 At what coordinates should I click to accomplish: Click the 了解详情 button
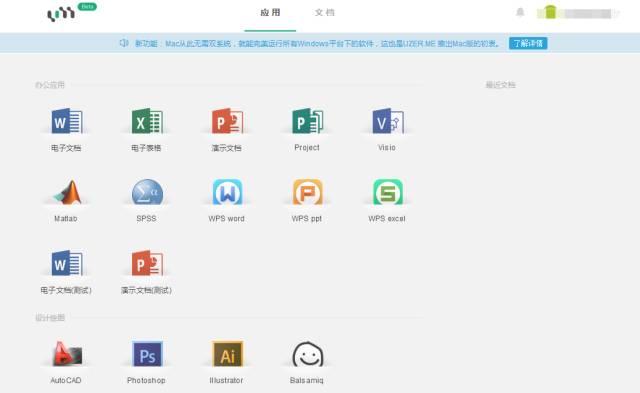(528, 43)
